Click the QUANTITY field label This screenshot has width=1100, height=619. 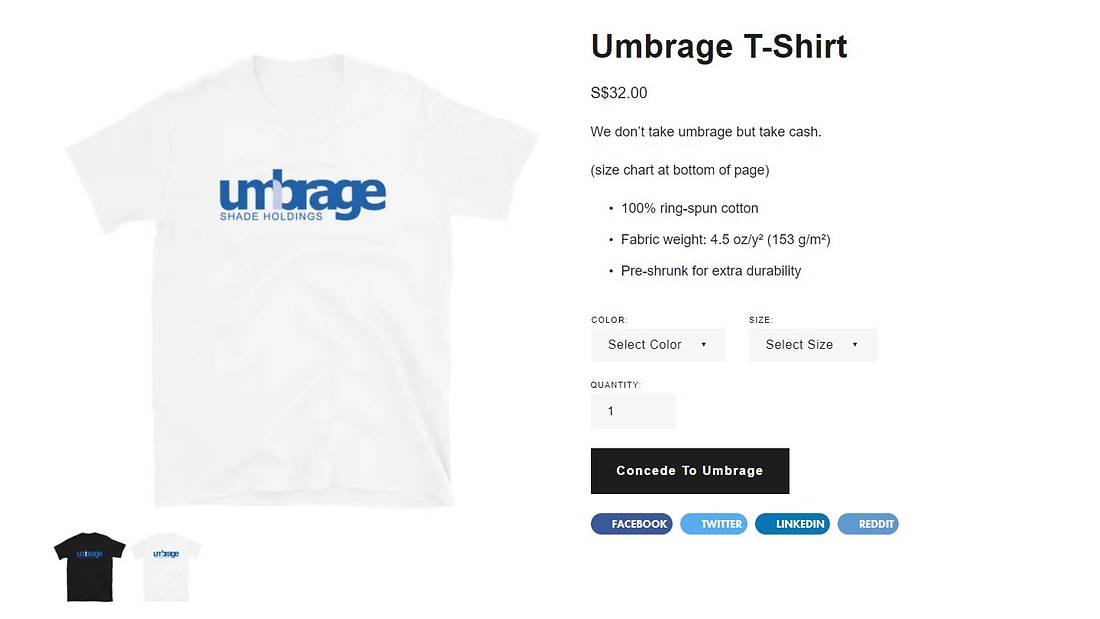[x=615, y=385]
